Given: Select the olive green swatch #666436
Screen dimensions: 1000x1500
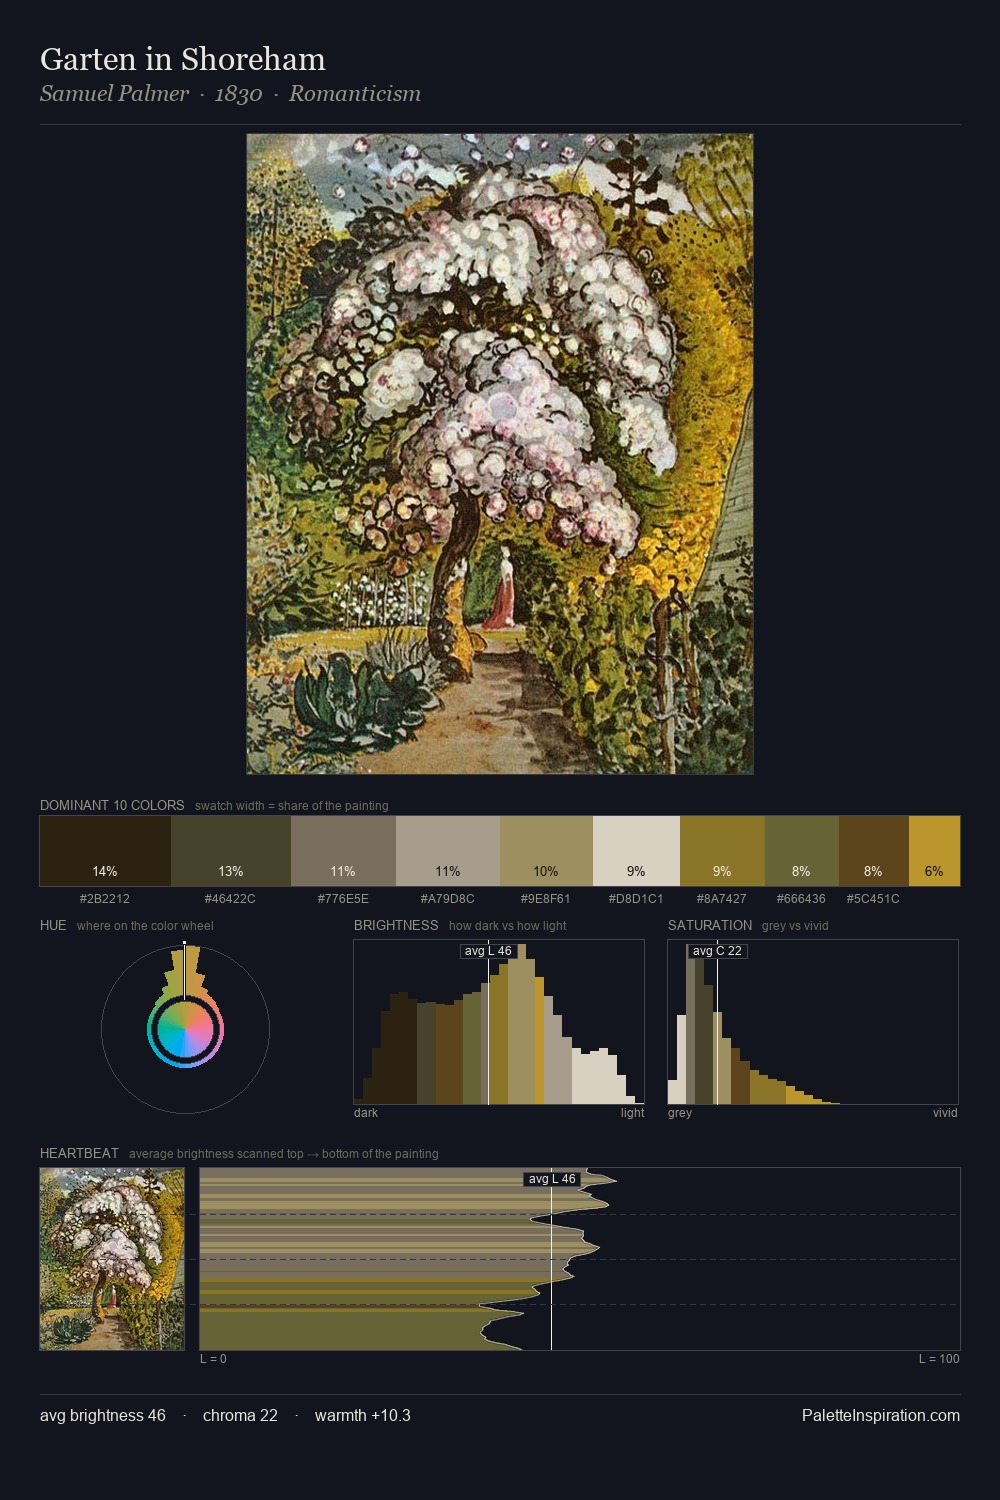Looking at the screenshot, I should pyautogui.click(x=802, y=851).
